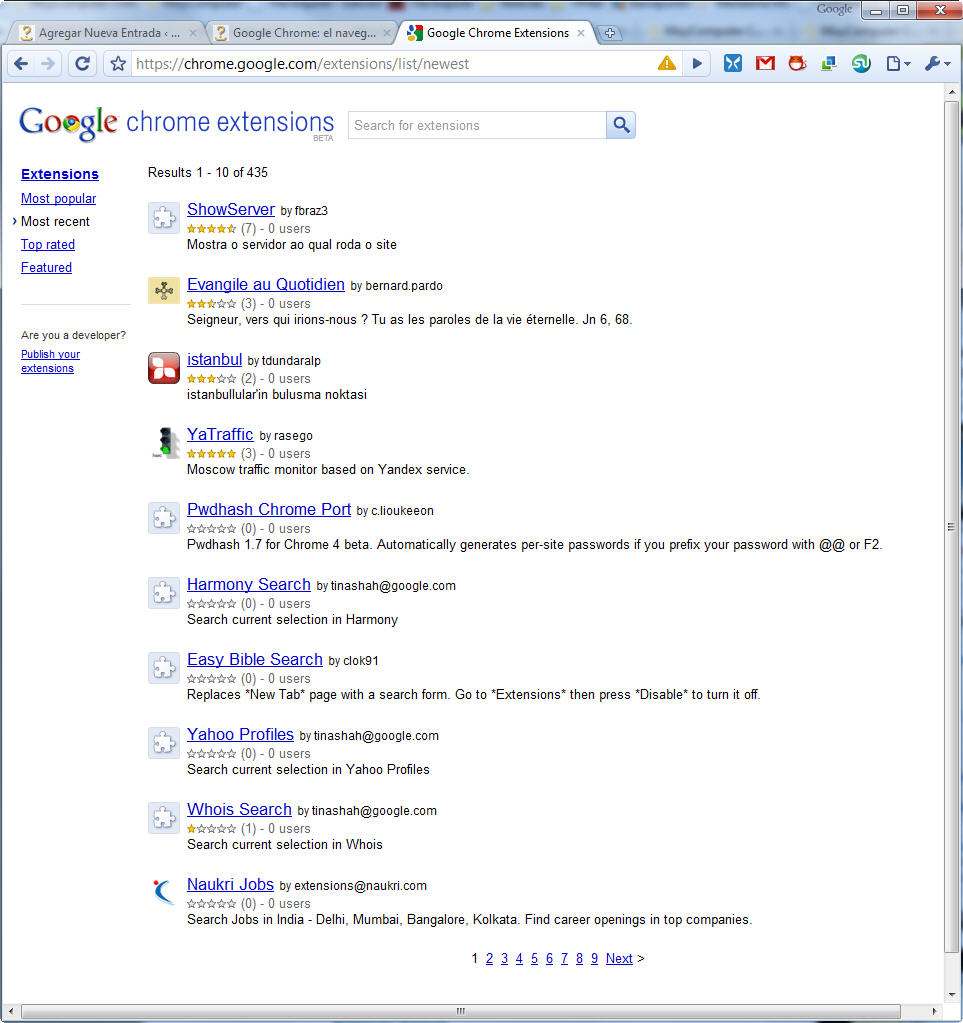The height and width of the screenshot is (1023, 963).
Task: Close the Google Chrome: el naveg... tab
Action: tap(387, 33)
